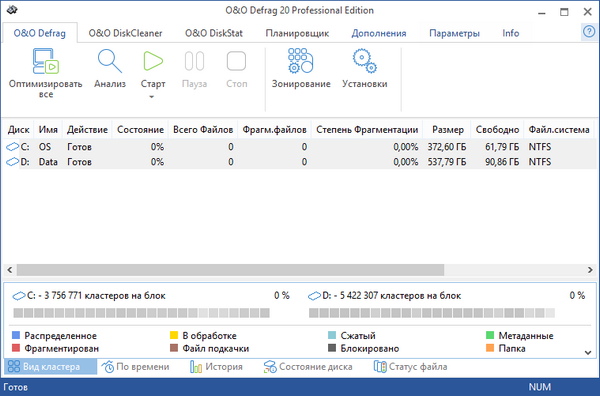Open Установки gears icon
This screenshot has height=396, width=600.
pos(364,61)
